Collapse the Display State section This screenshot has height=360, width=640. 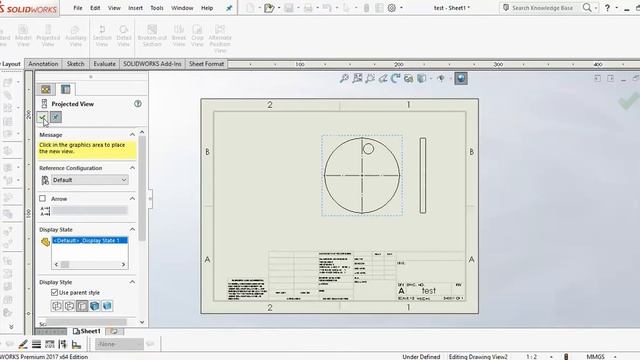(132, 229)
